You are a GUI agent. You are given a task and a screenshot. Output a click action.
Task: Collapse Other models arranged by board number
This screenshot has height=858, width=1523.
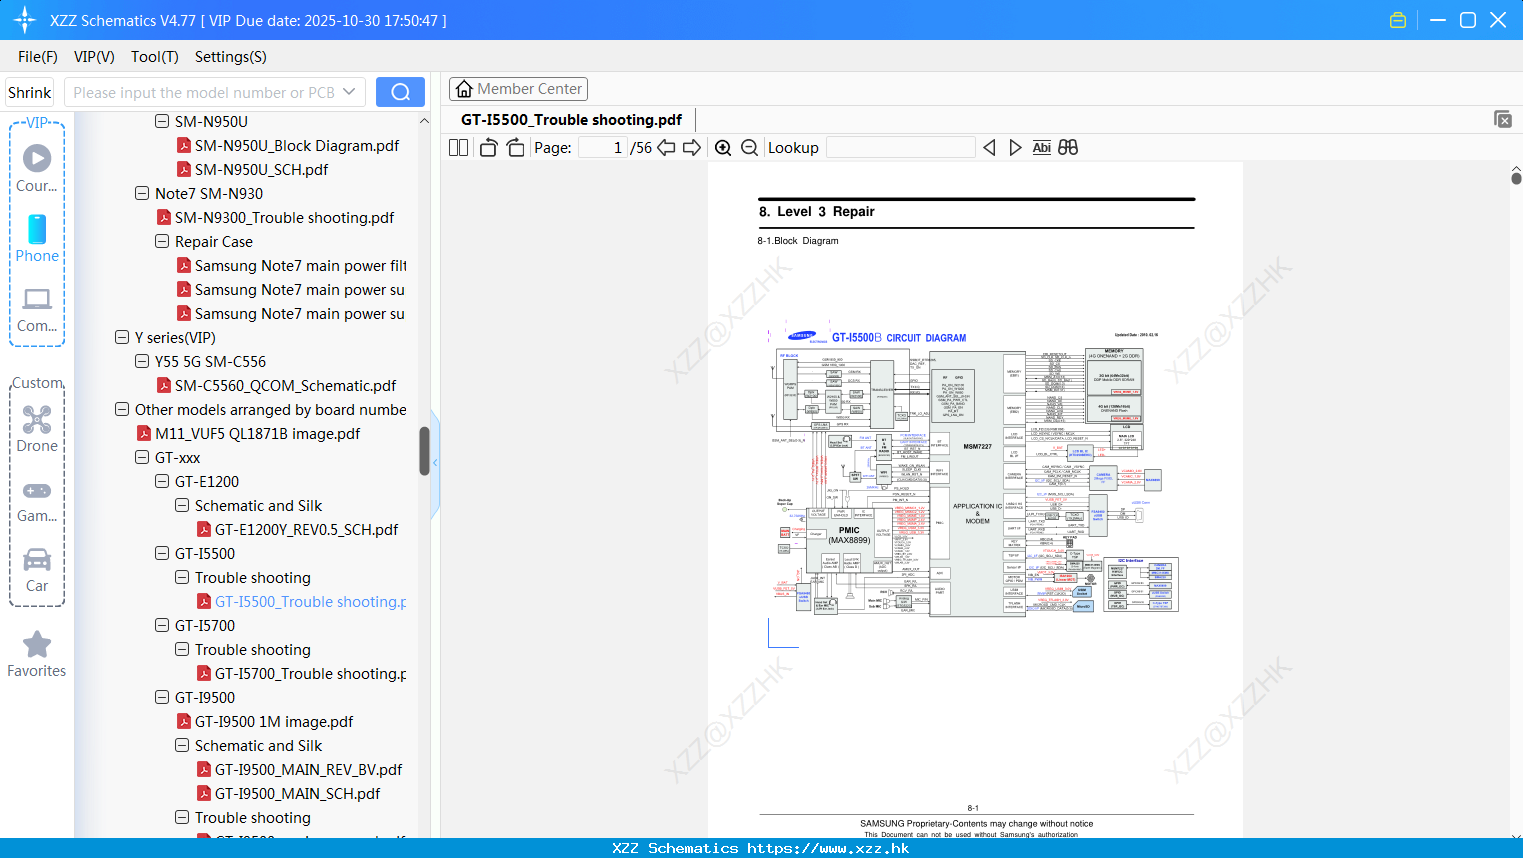pos(122,409)
